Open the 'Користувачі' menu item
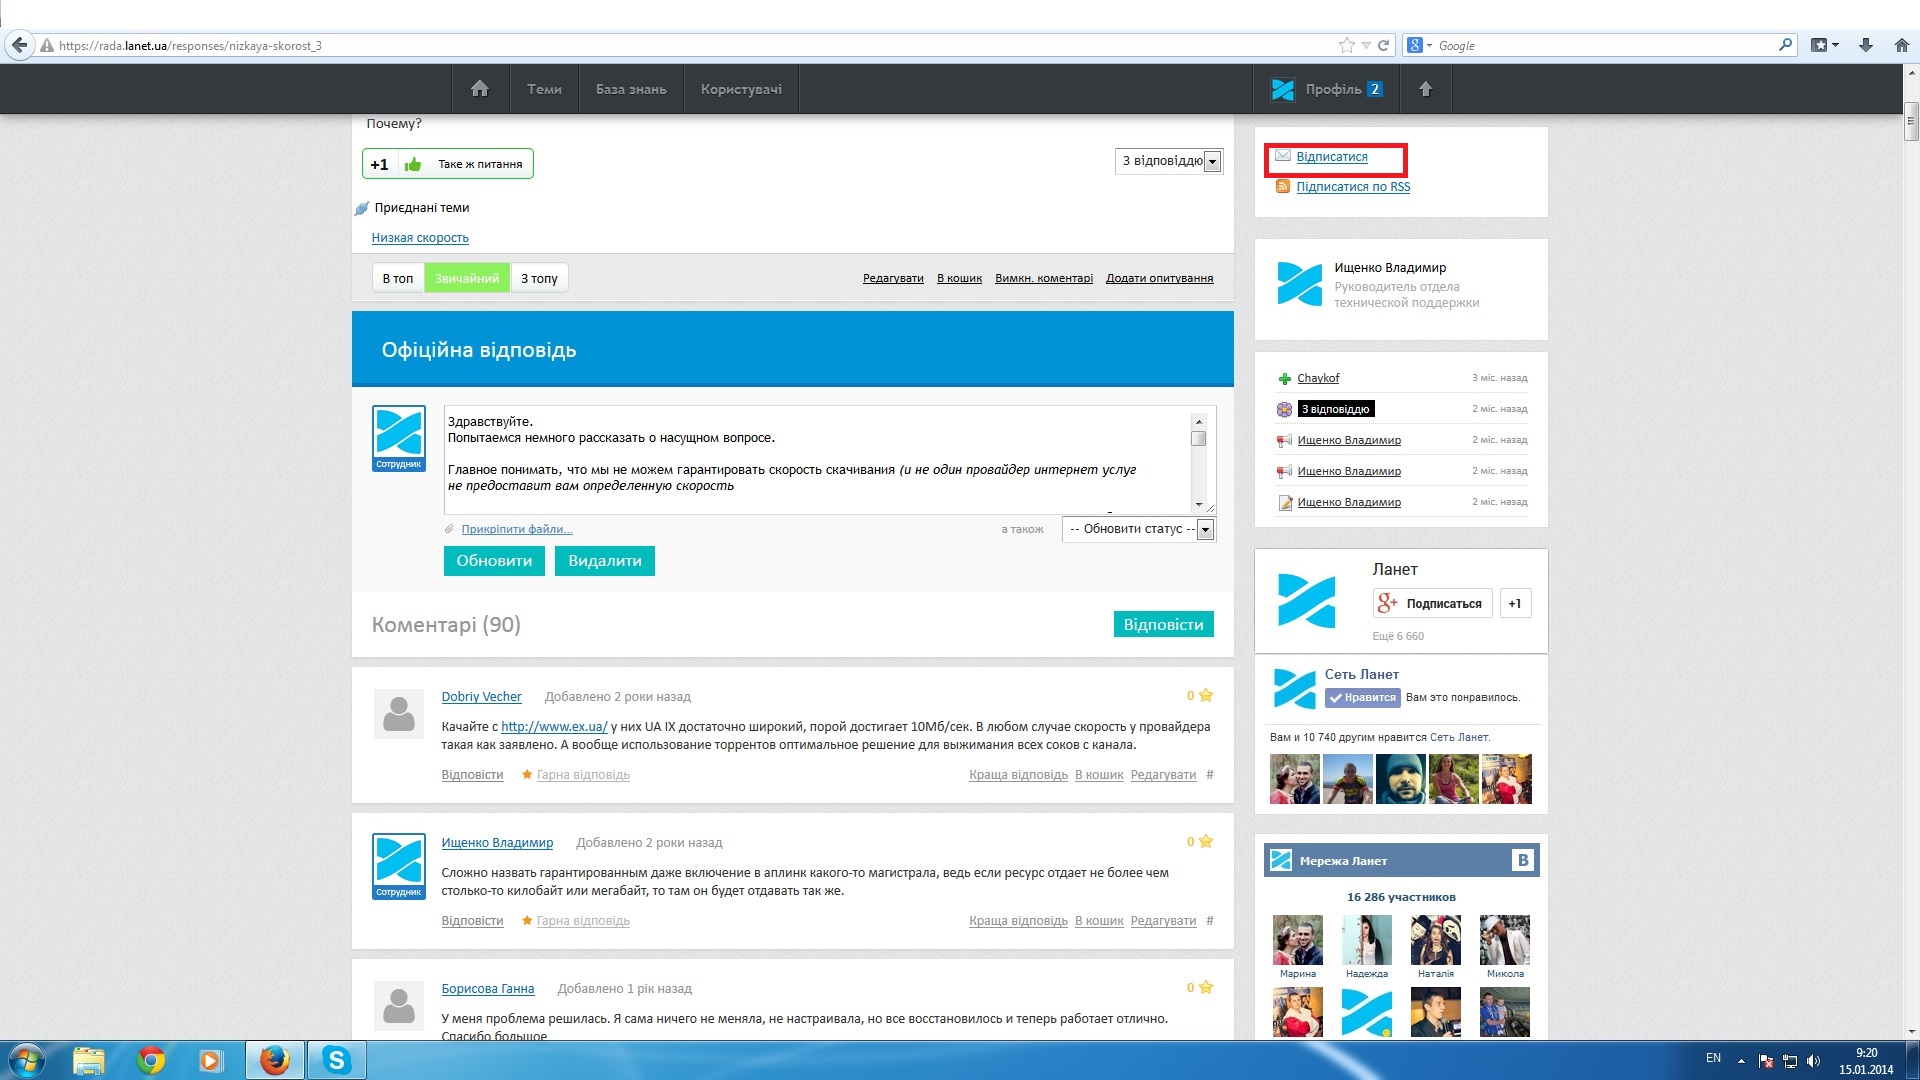The width and height of the screenshot is (1920, 1080). 741,89
